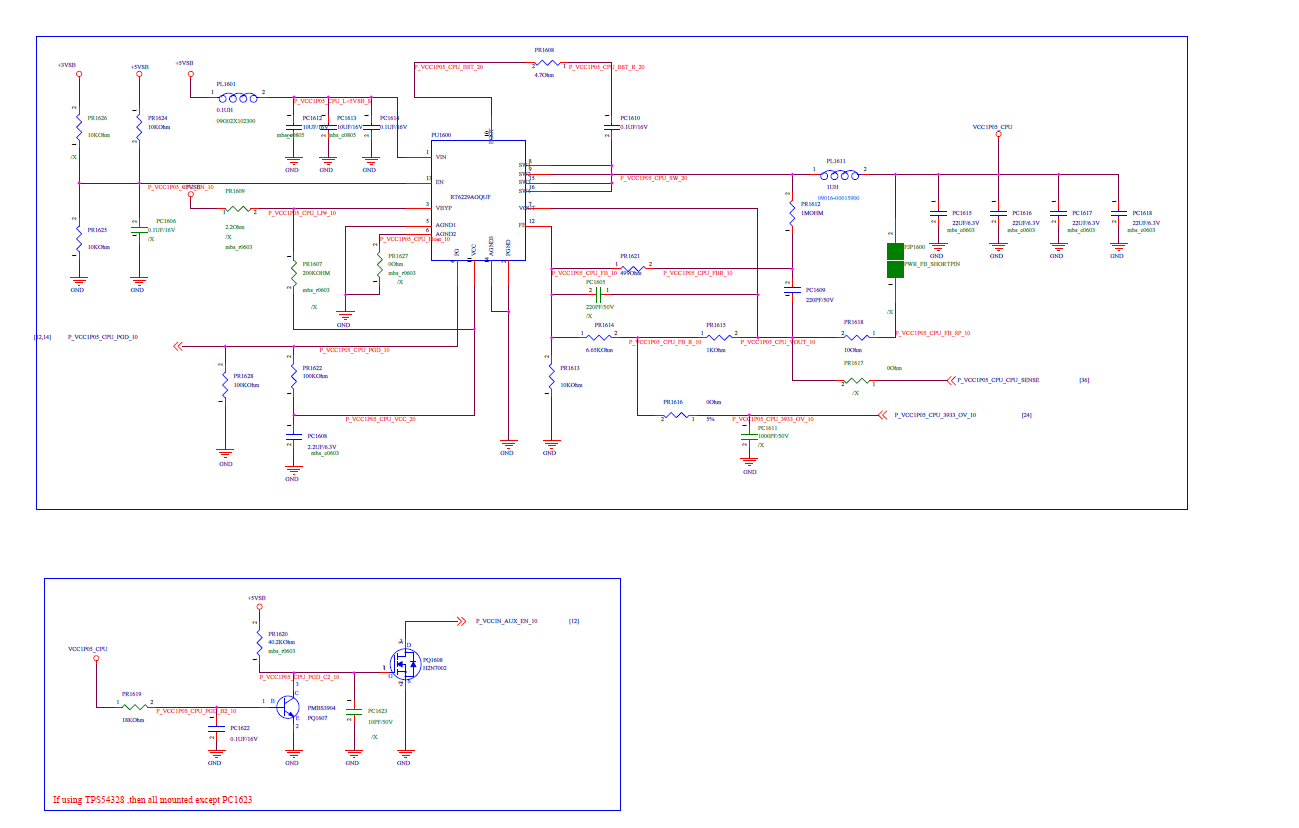Select the PQ1607 PMBS3904 transistor symbol
Screen dimensions: 1299x828
pos(288,708)
